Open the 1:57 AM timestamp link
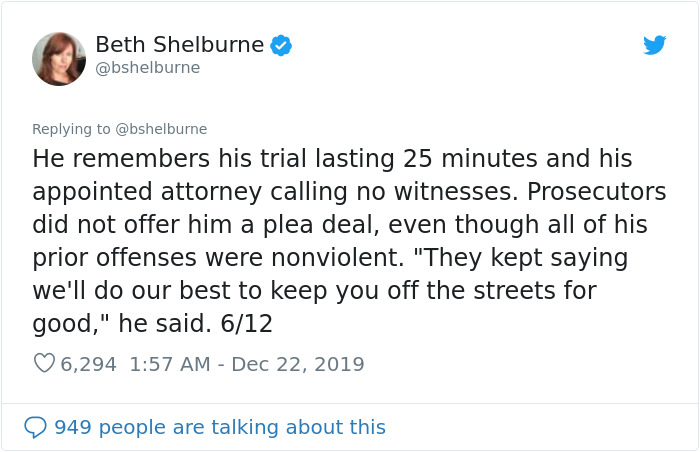The width and height of the screenshot is (700, 452). pyautogui.click(x=170, y=364)
